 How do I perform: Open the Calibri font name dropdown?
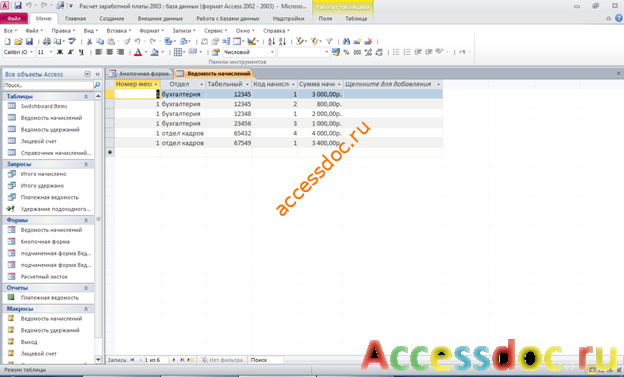click(31, 52)
